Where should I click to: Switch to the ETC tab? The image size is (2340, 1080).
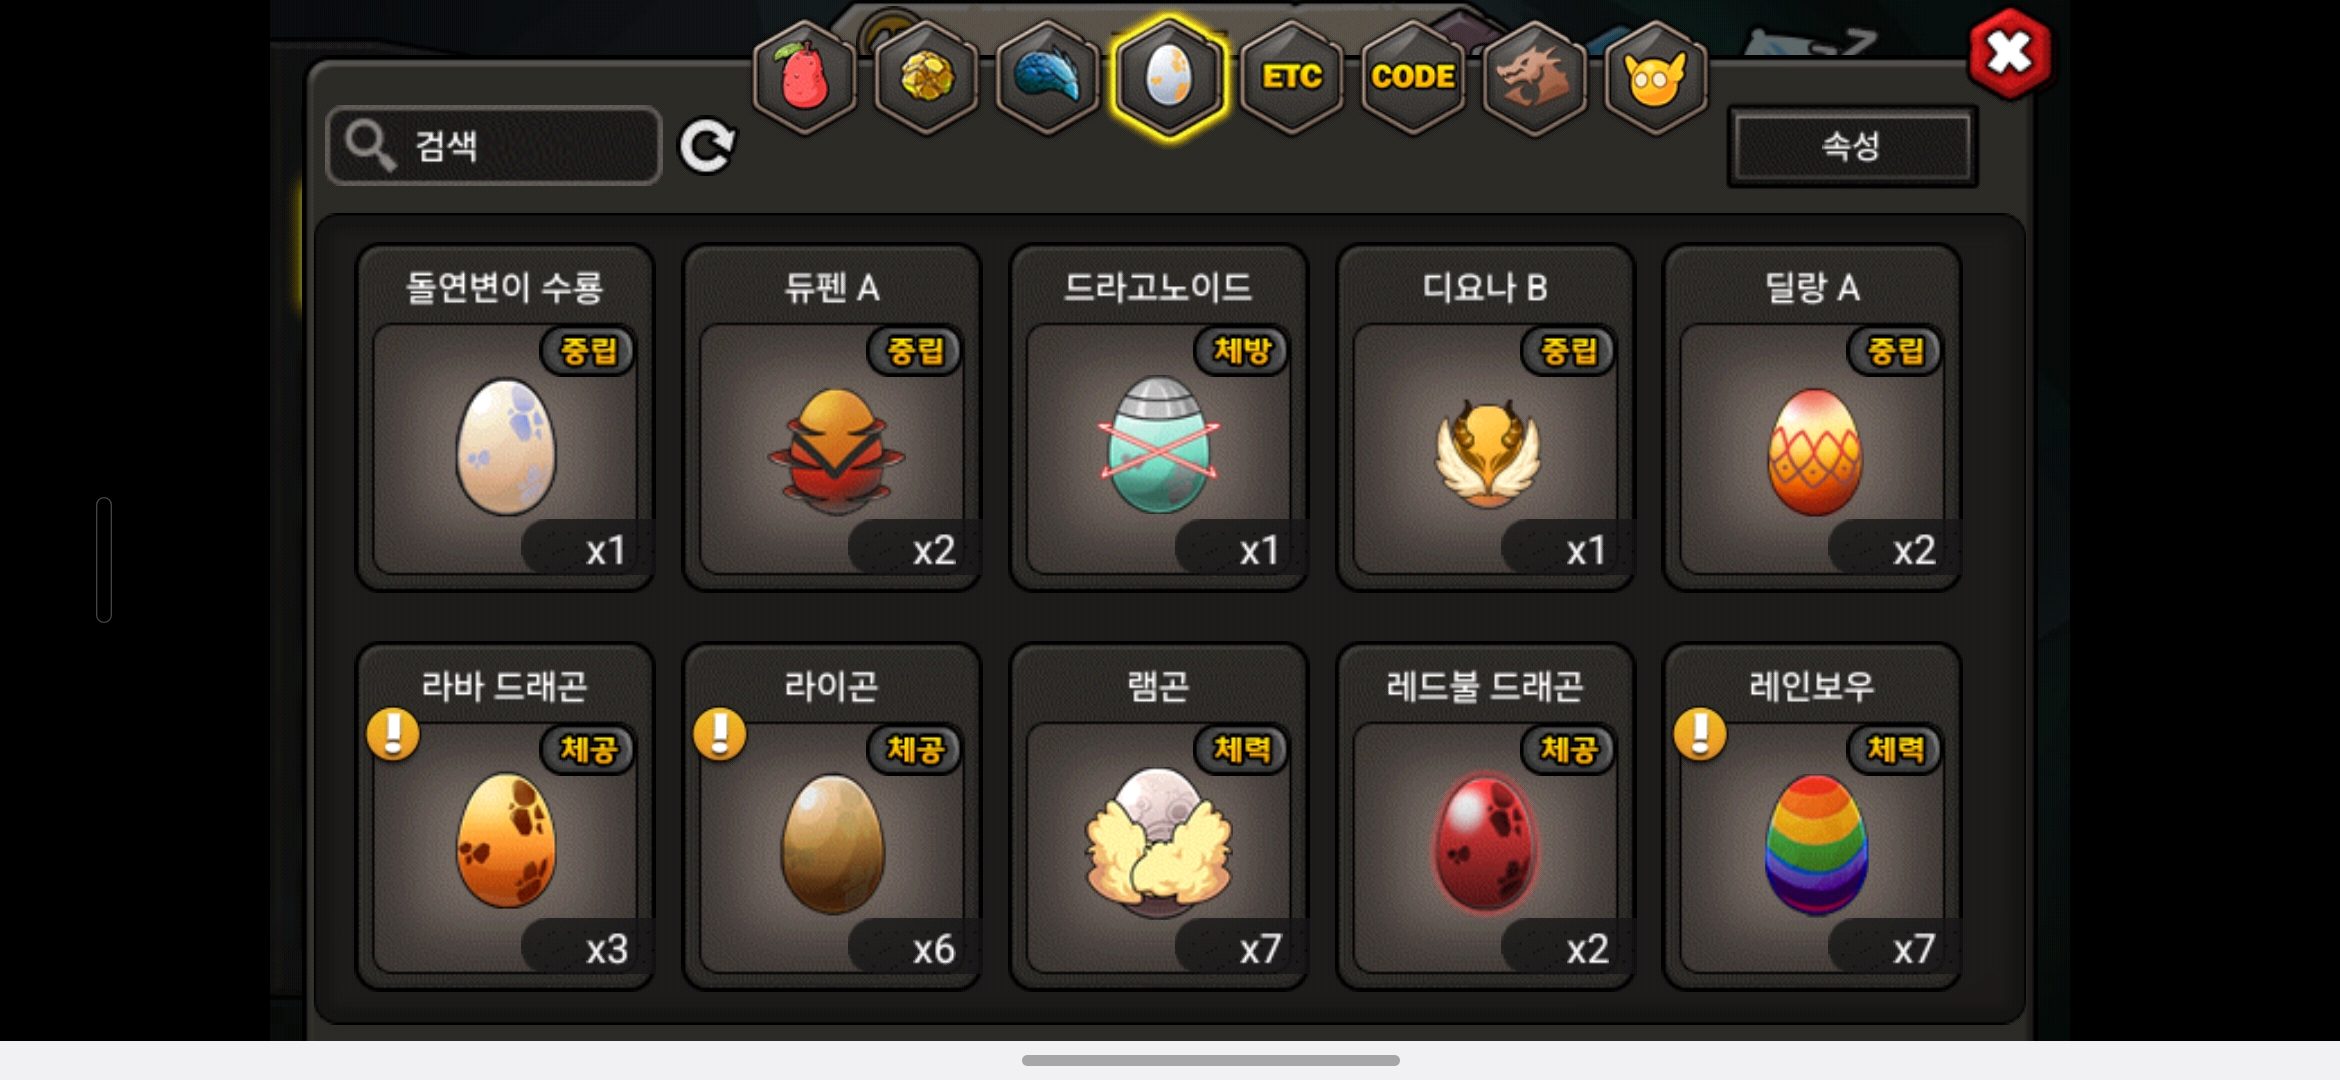(x=1292, y=77)
